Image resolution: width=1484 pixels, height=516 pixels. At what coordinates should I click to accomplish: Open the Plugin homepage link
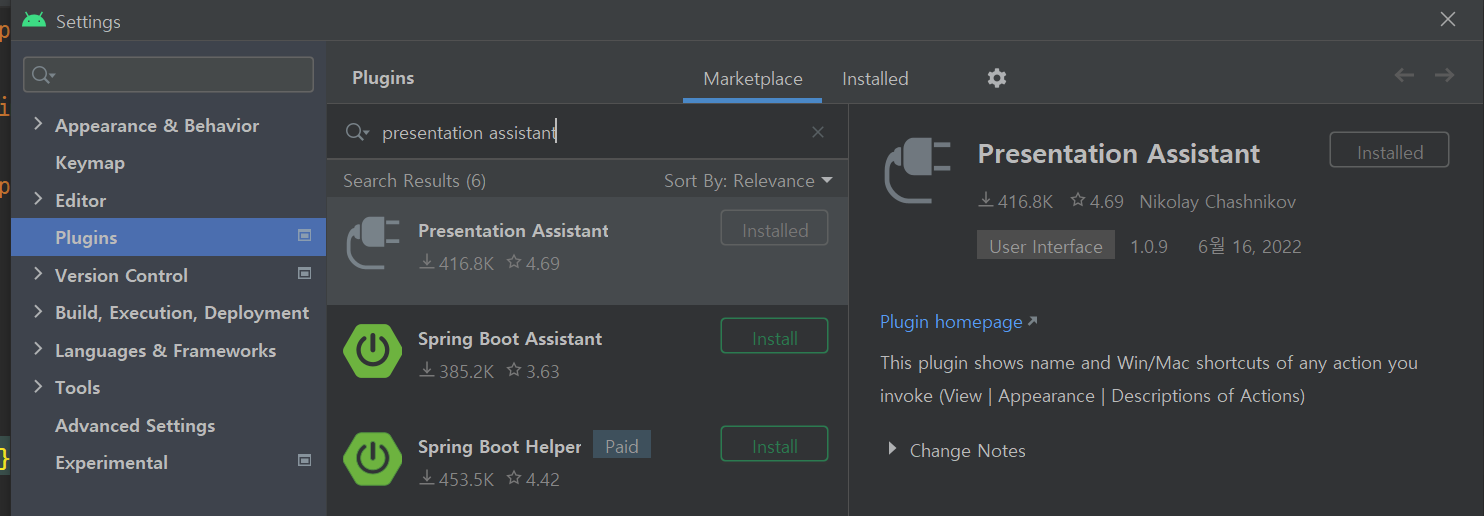[951, 321]
